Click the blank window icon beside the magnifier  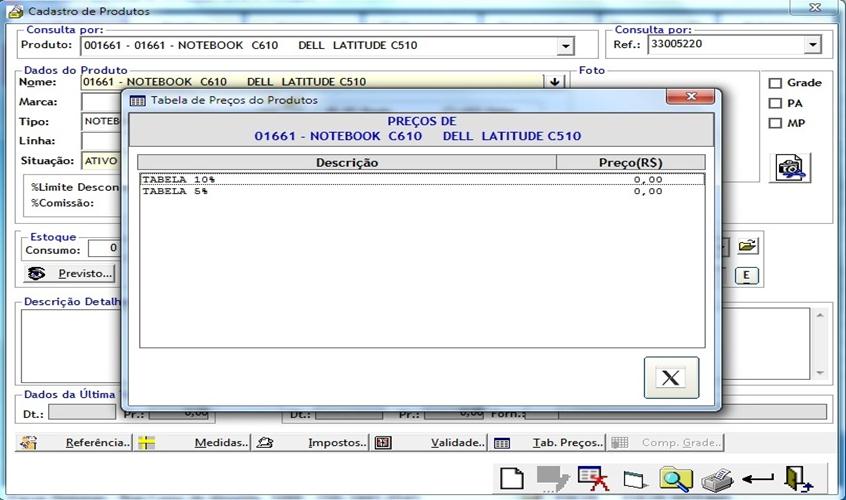(x=635, y=480)
